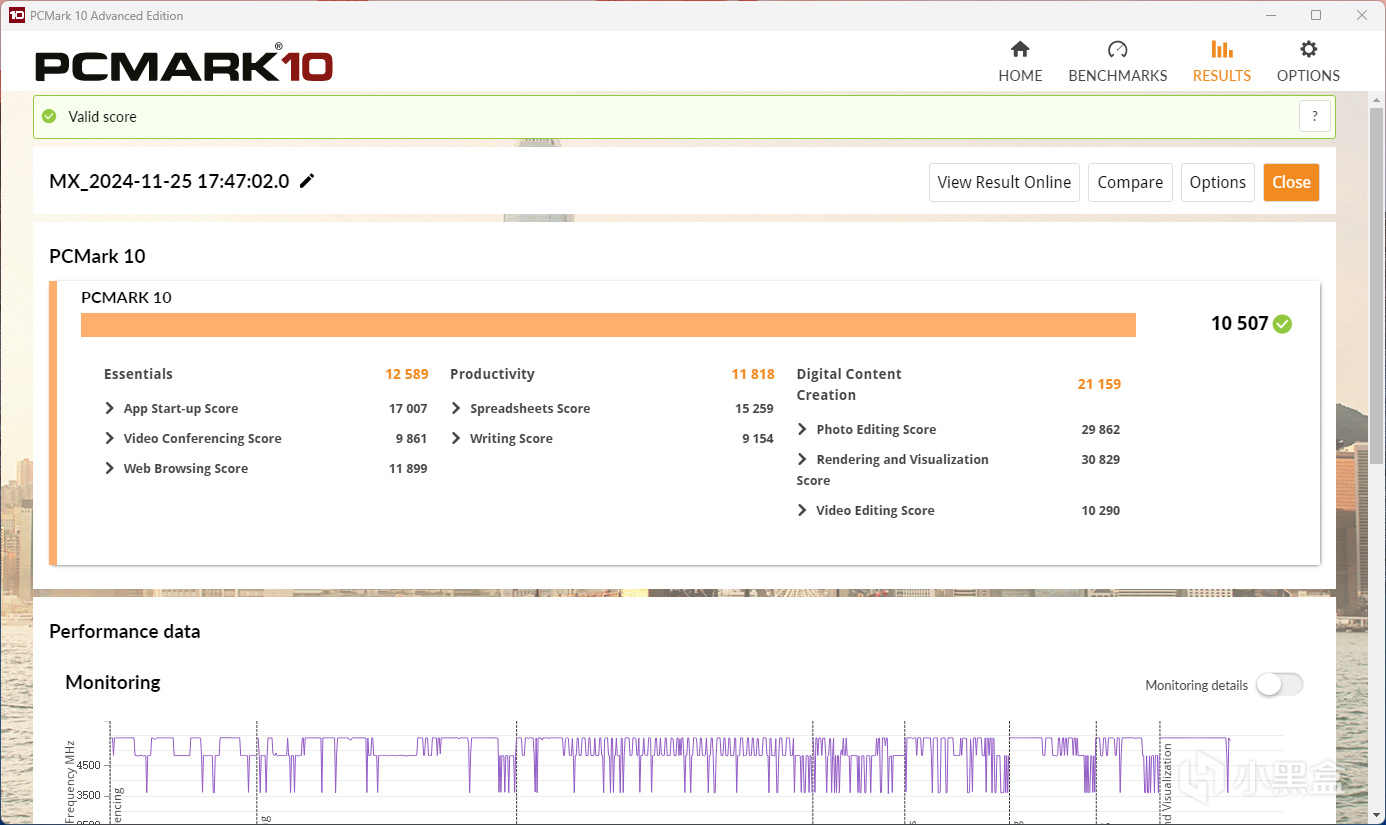Click the Writing value 9 154
This screenshot has height=825, width=1386.
pyautogui.click(x=758, y=438)
